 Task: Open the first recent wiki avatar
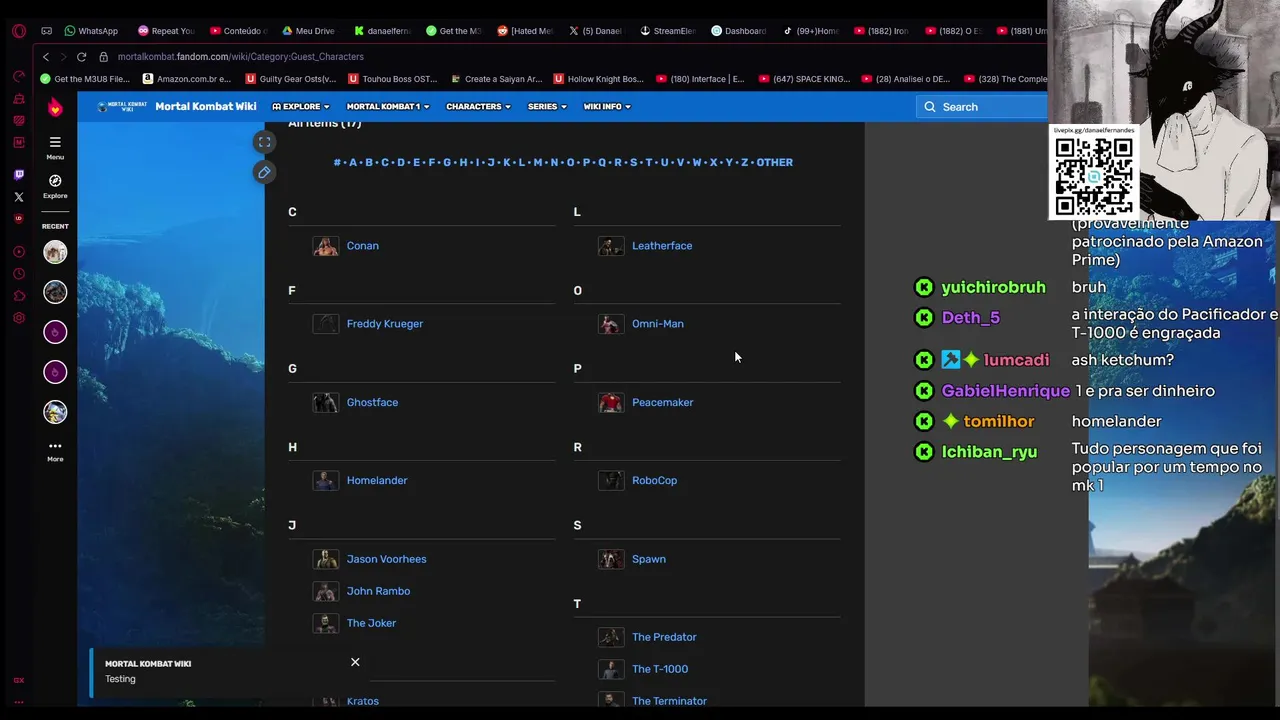click(55, 252)
